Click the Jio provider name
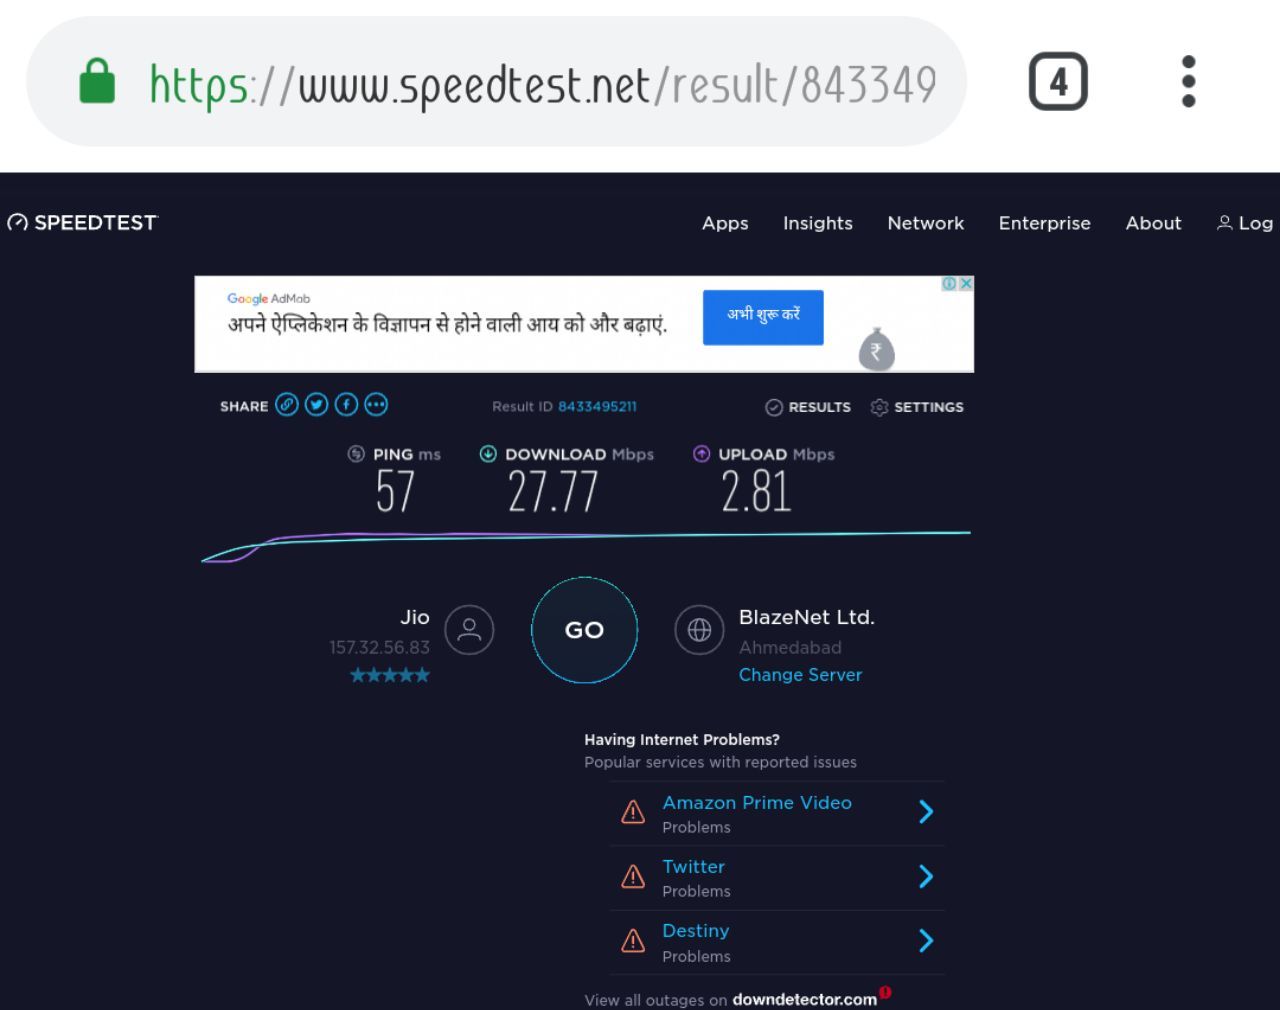Image resolution: width=1280 pixels, height=1010 pixels. tap(415, 617)
